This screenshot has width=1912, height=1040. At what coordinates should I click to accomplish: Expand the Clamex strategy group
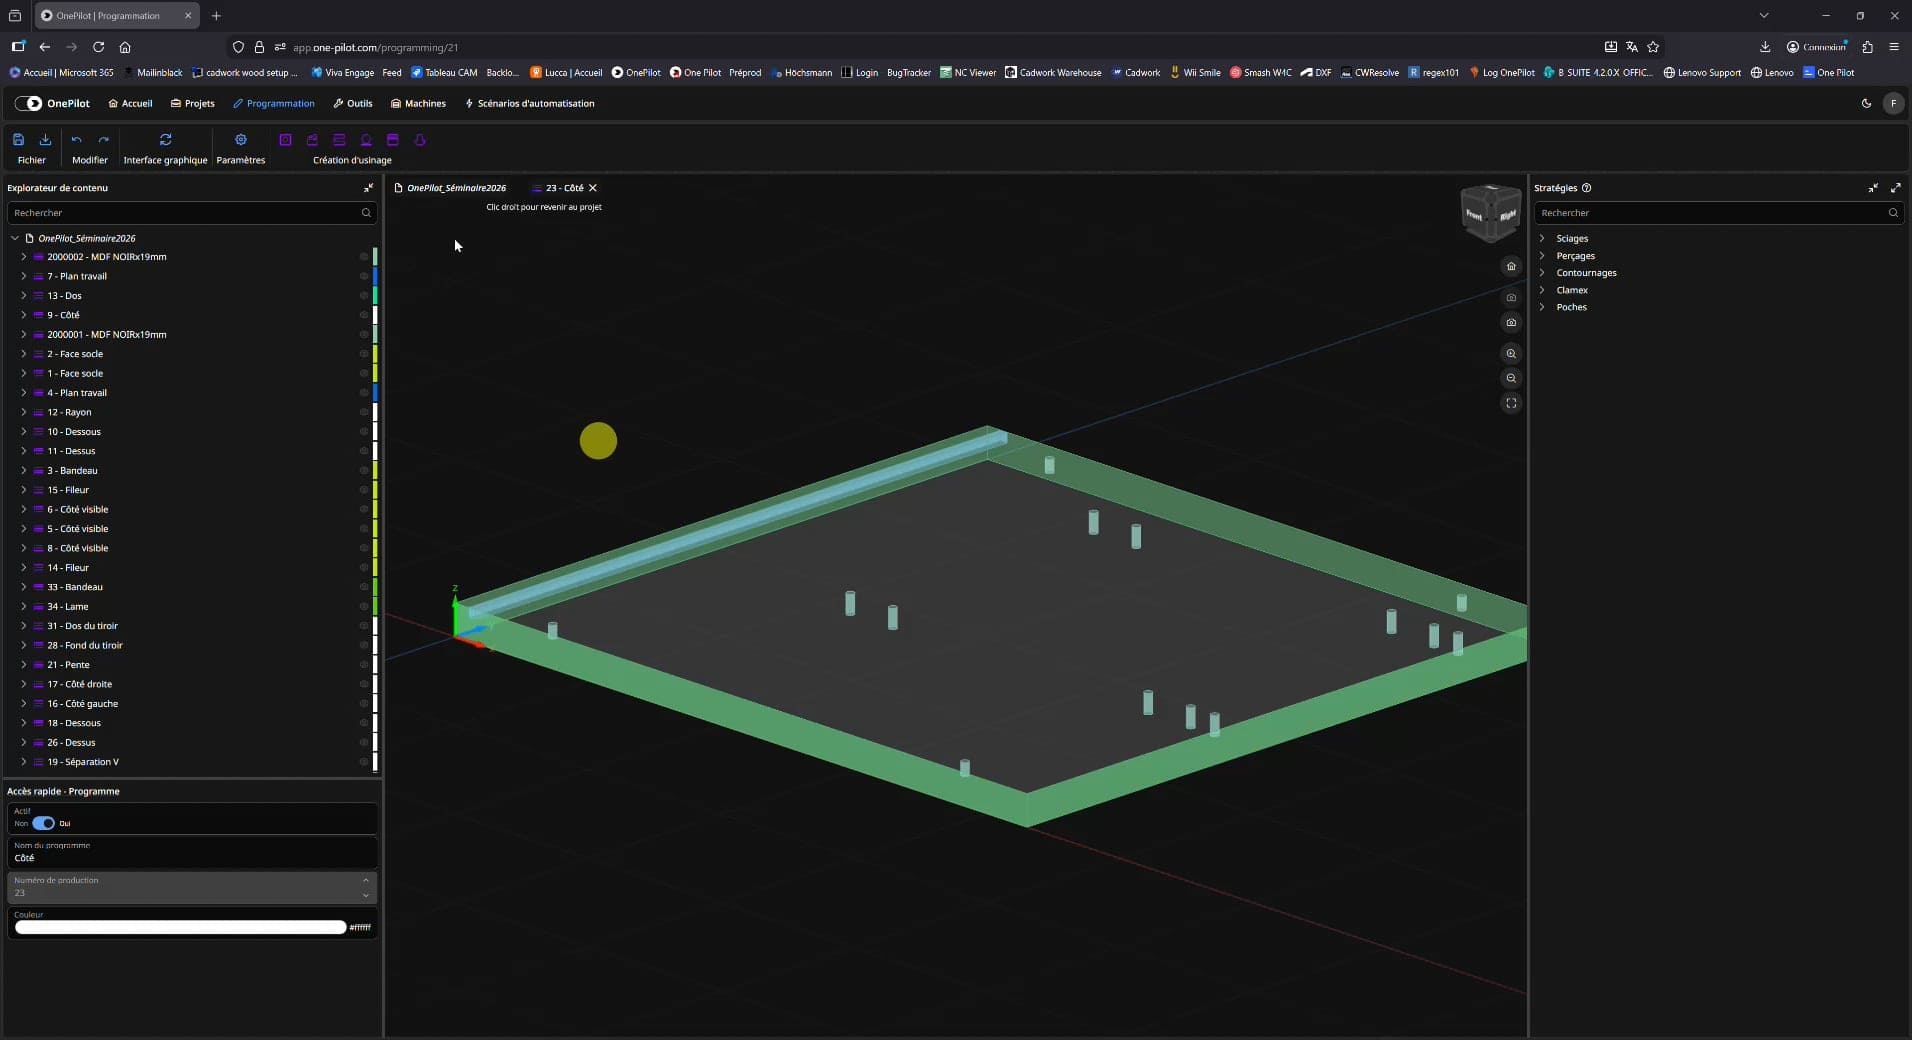(1542, 290)
